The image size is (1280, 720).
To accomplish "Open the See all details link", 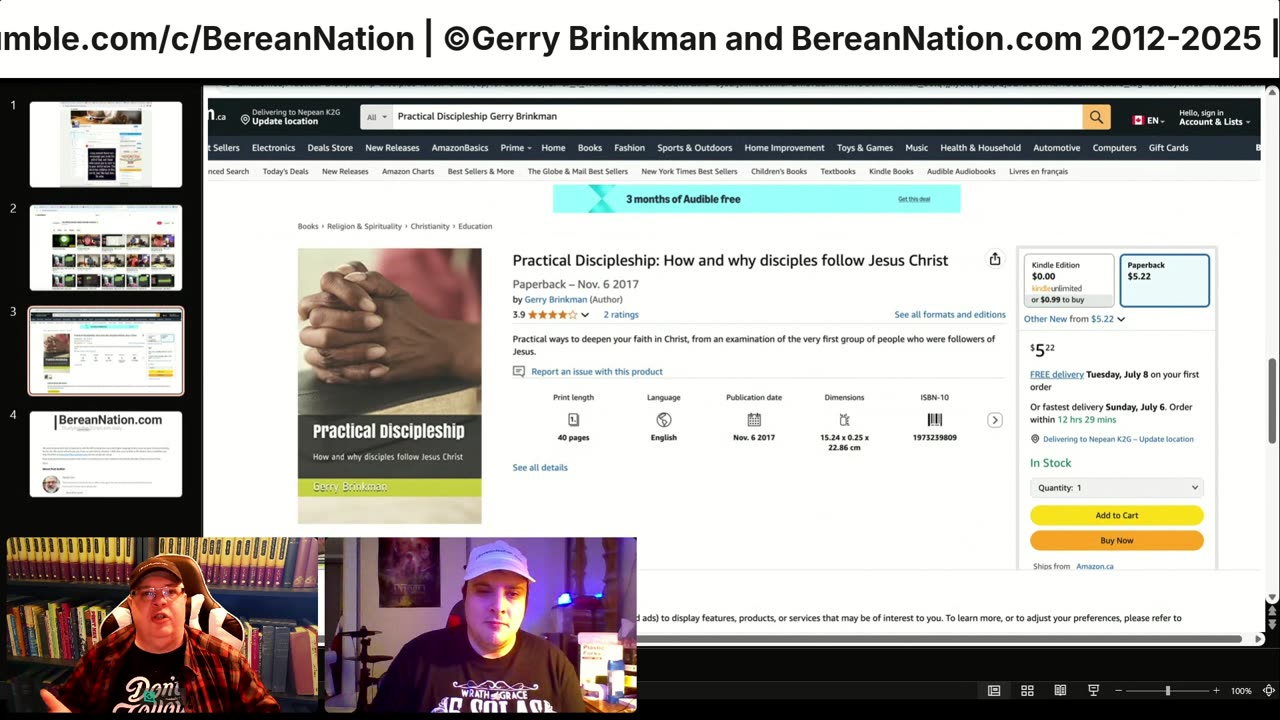I will (540, 468).
